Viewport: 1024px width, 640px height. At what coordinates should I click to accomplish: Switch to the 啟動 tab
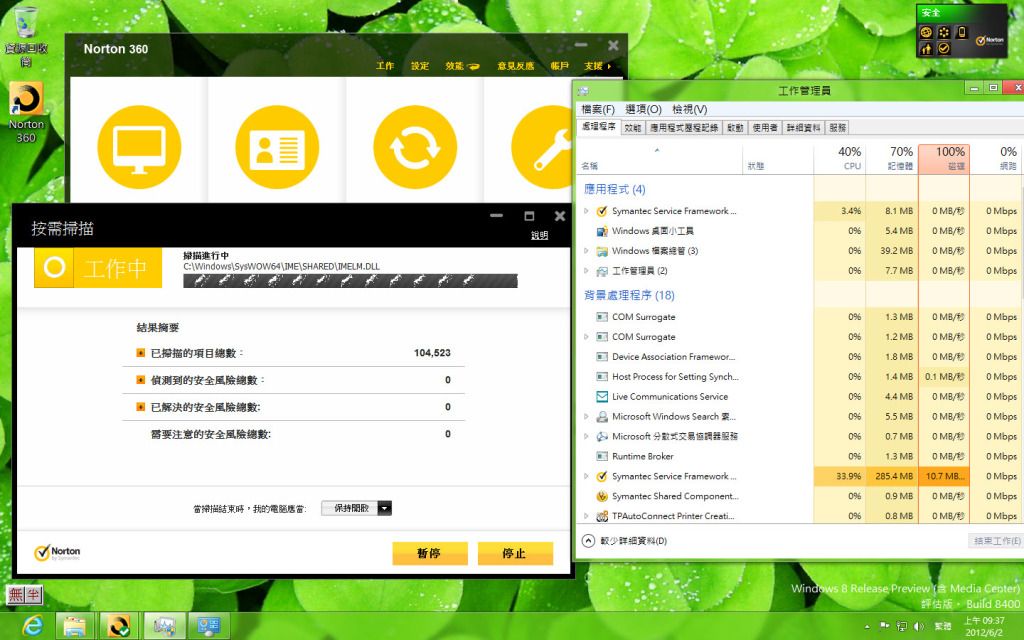click(x=735, y=128)
